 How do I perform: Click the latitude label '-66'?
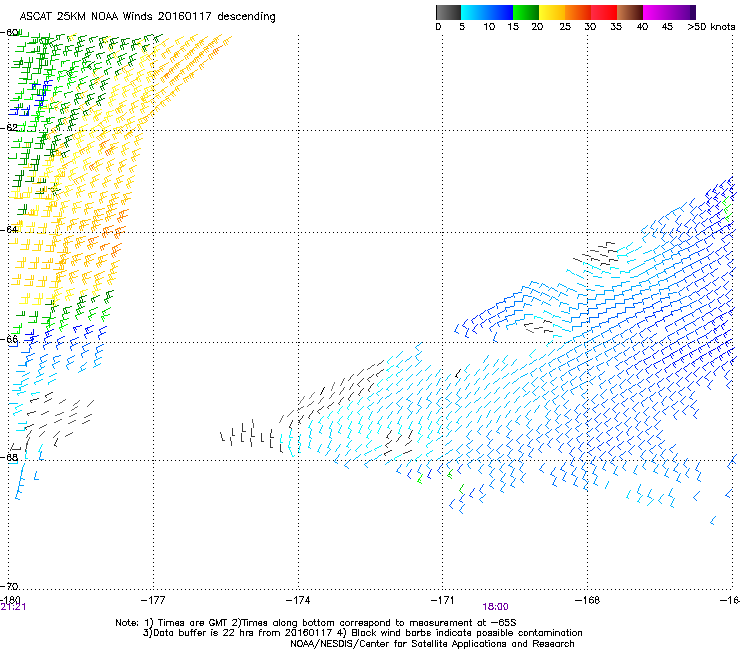9,339
